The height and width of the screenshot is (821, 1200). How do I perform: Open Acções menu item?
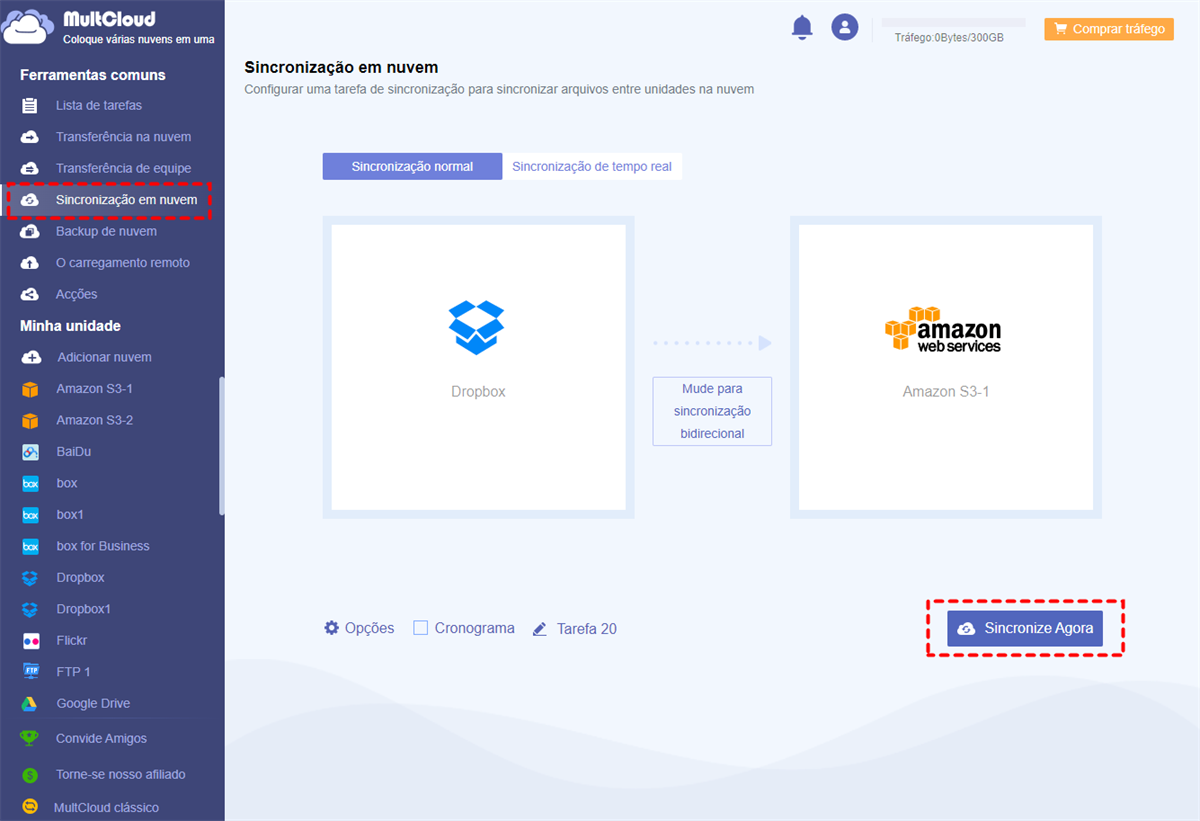[77, 294]
